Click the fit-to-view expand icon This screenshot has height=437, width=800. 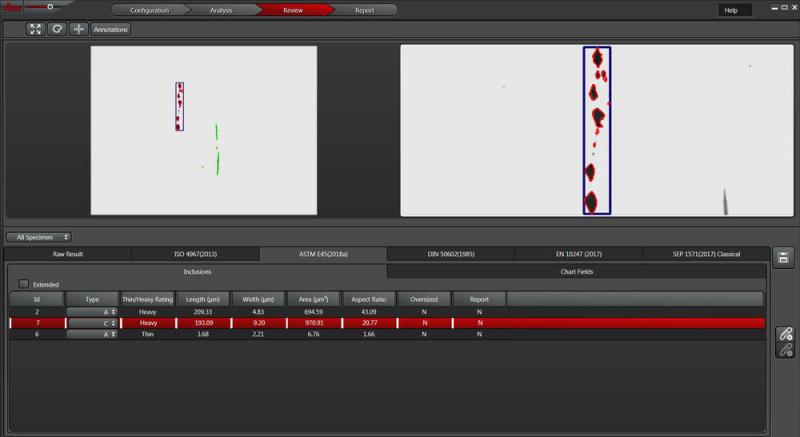(x=36, y=30)
